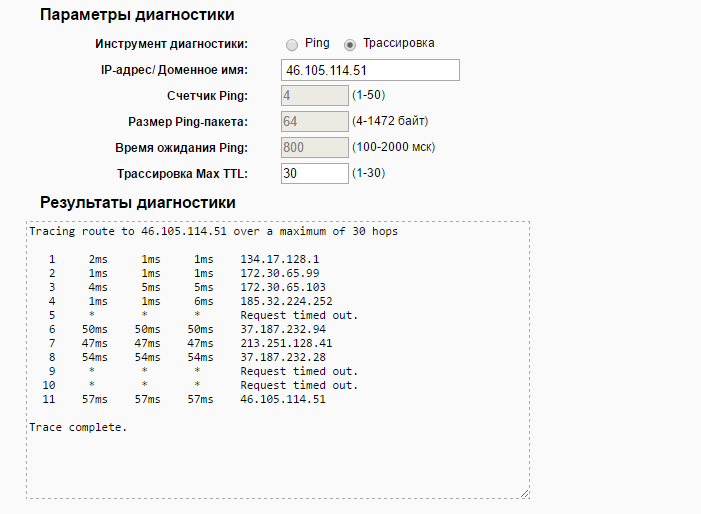Click the Время ожидания Ping field

point(314,148)
